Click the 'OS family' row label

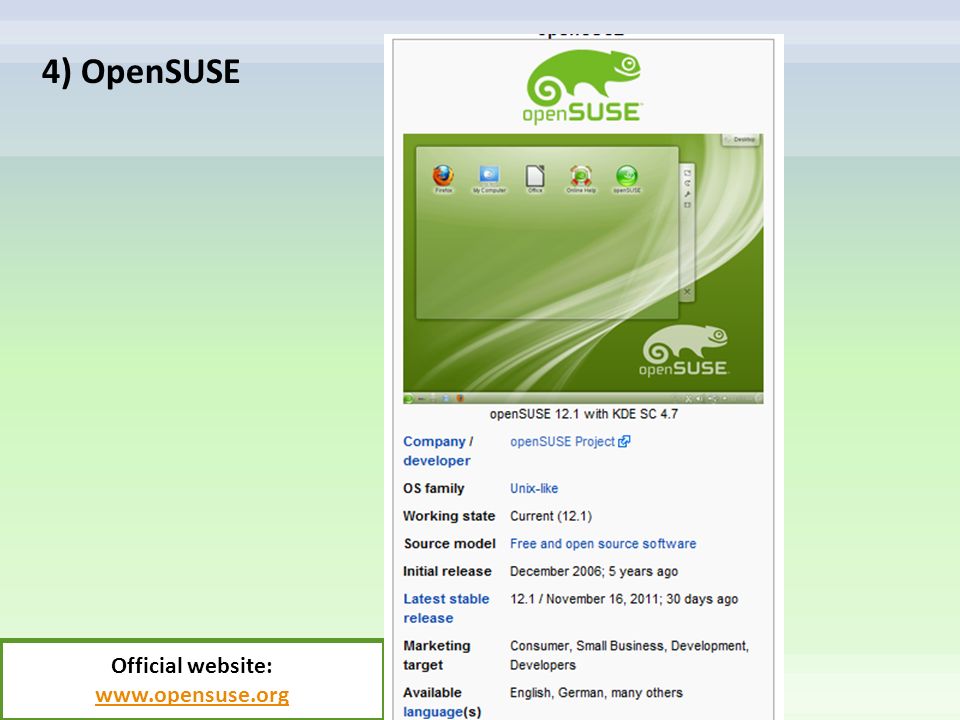click(x=433, y=488)
